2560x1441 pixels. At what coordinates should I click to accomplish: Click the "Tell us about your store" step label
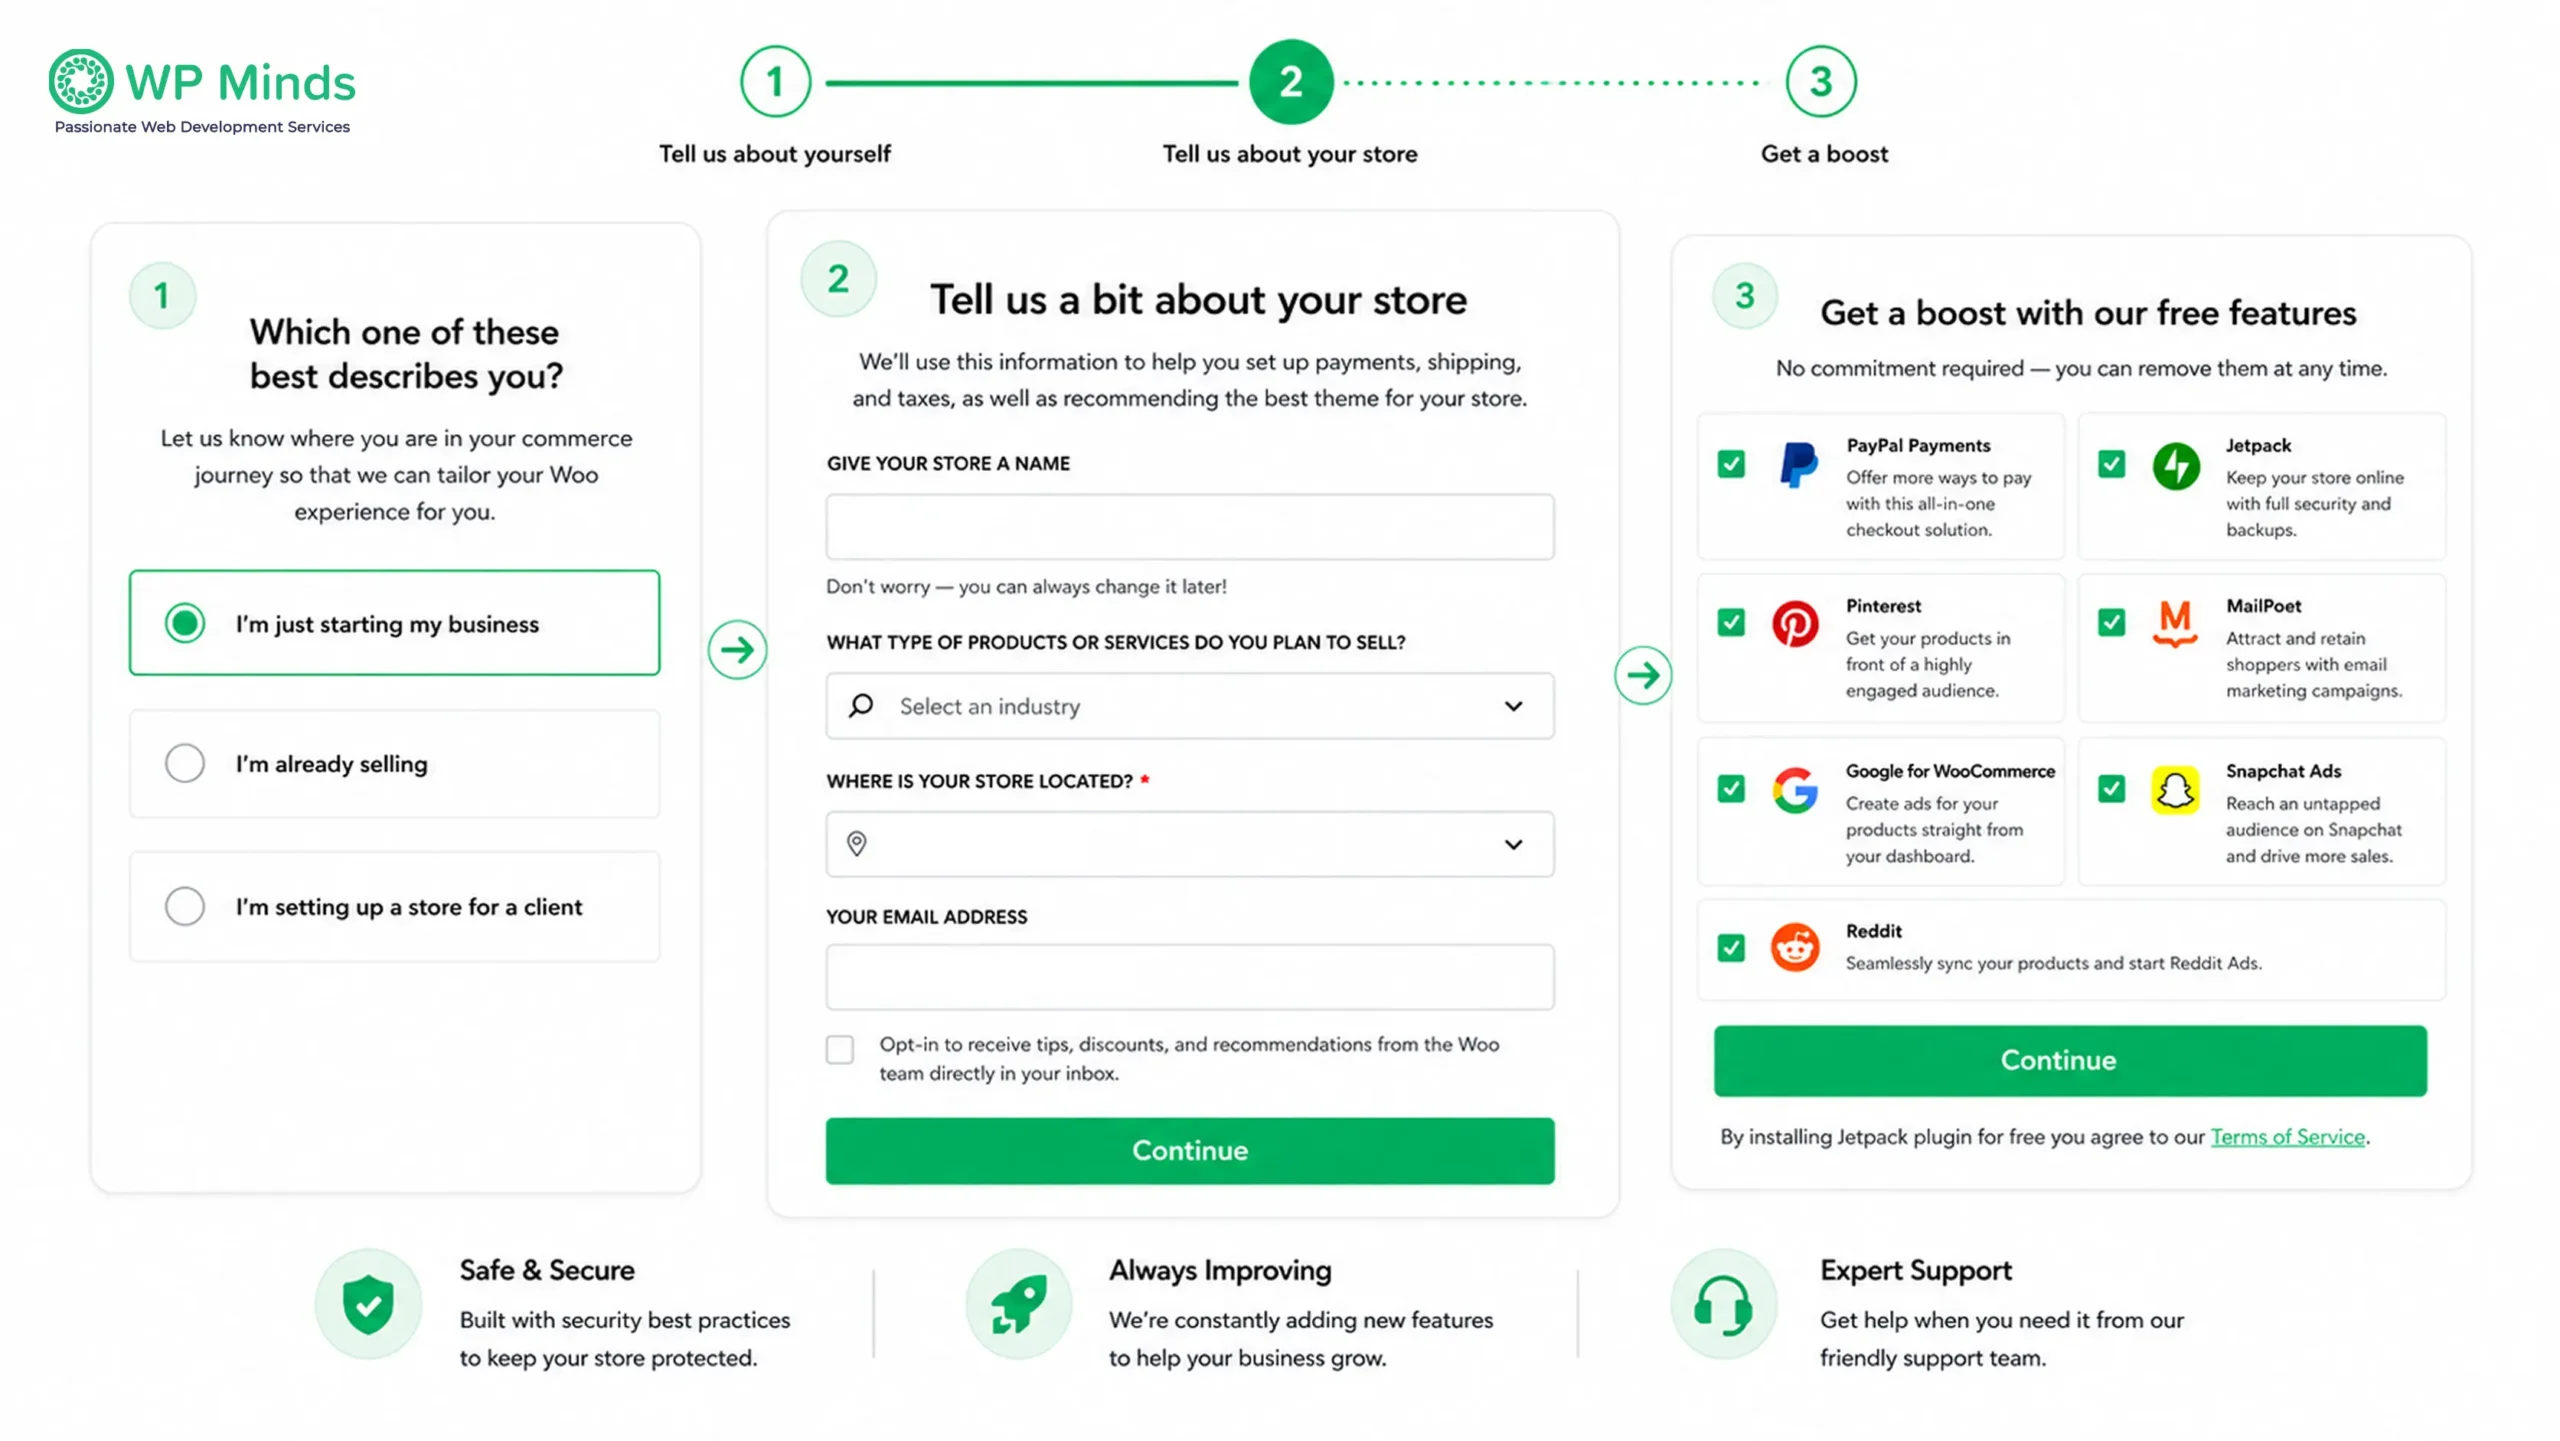point(1290,154)
